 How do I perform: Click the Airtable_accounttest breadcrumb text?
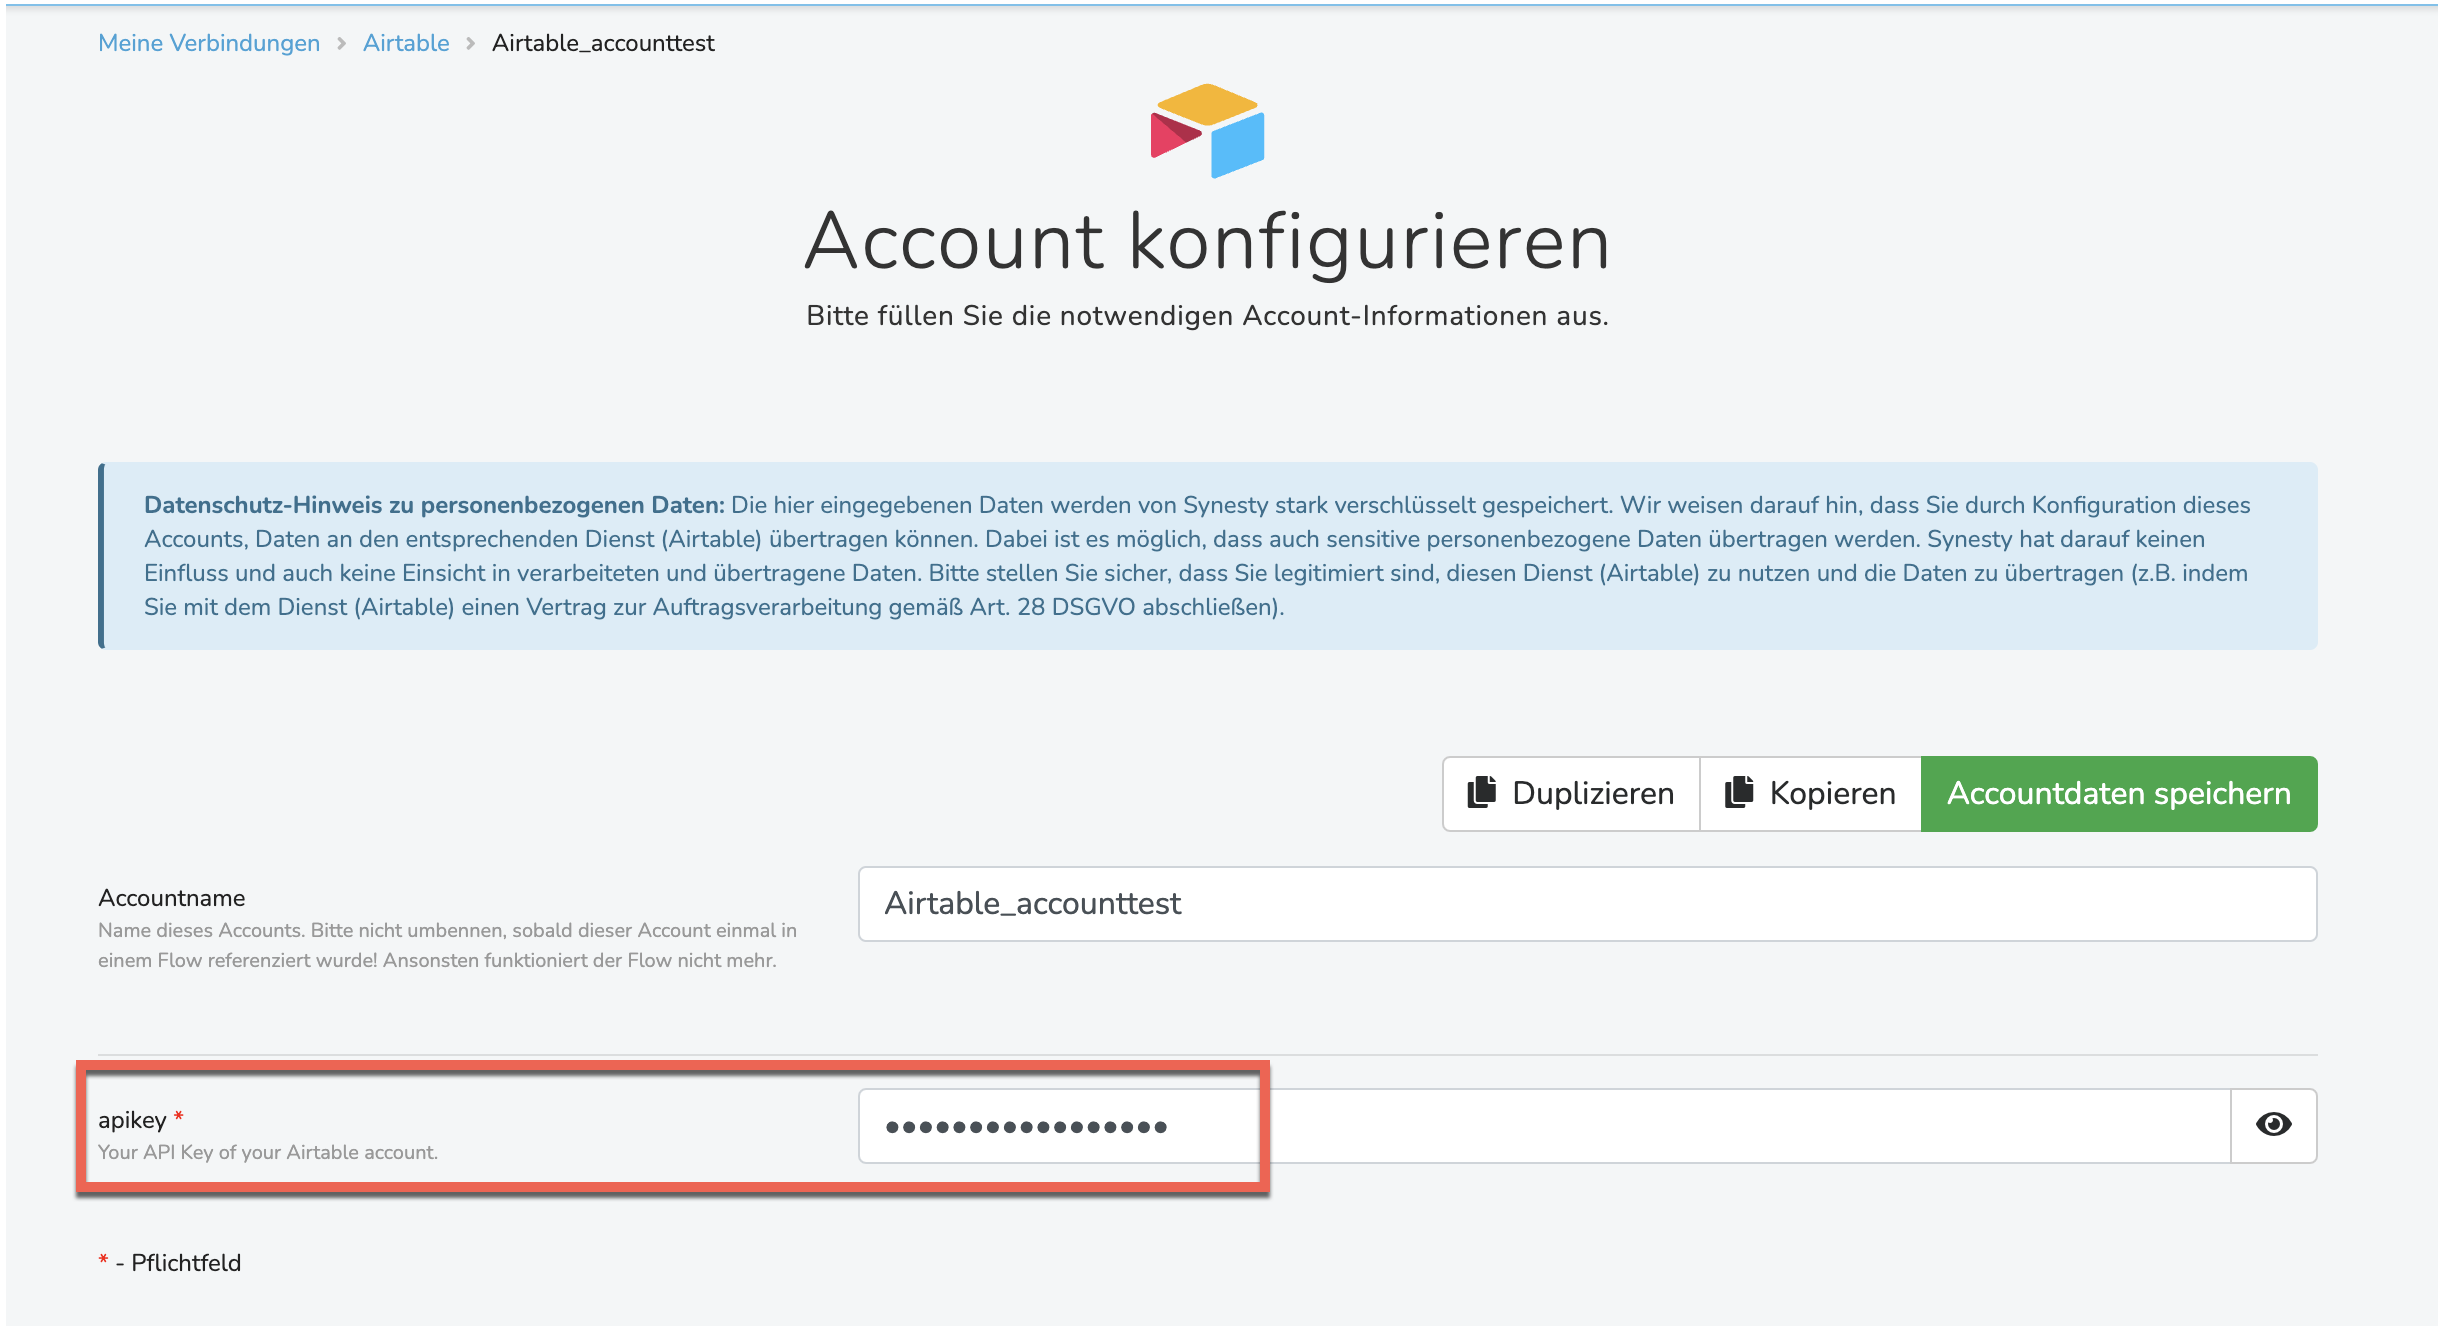(603, 43)
